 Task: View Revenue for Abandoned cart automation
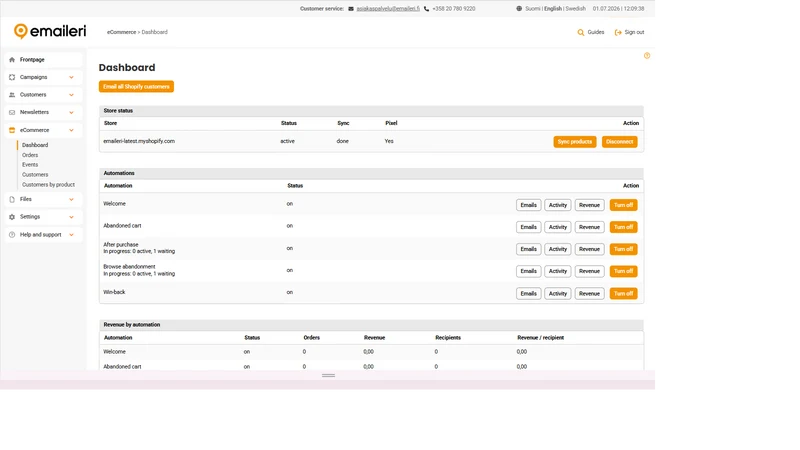pos(589,227)
